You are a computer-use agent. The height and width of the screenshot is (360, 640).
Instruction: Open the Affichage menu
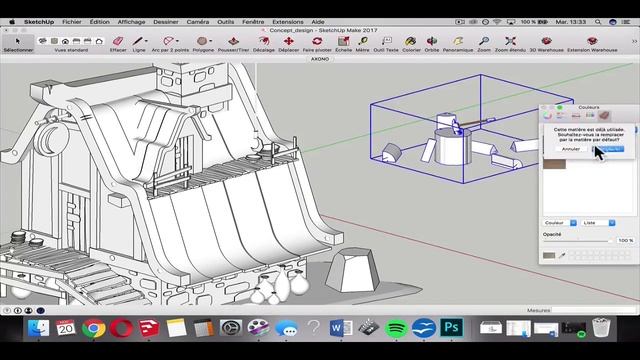coord(131,22)
